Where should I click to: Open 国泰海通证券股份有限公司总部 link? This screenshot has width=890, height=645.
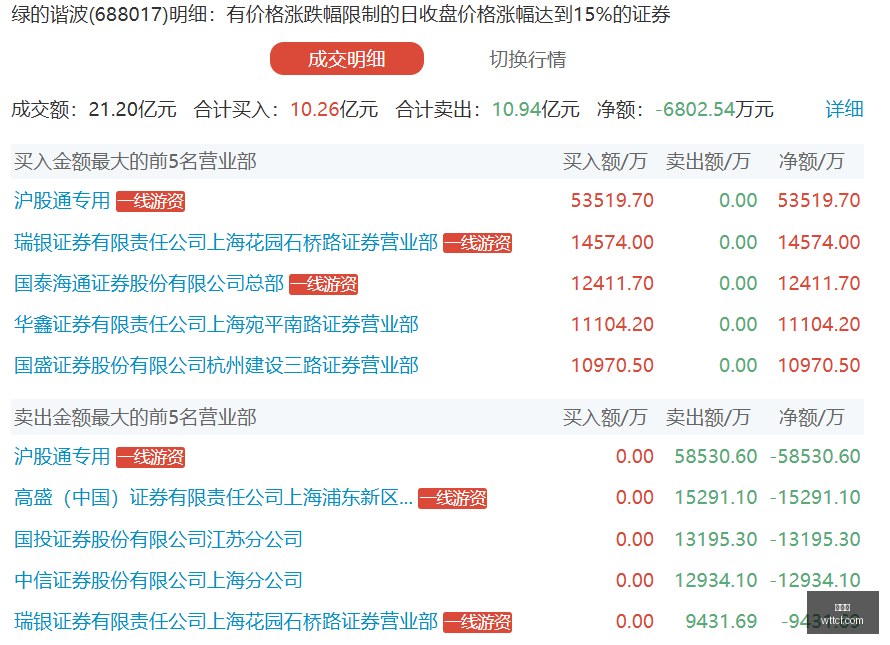149,283
